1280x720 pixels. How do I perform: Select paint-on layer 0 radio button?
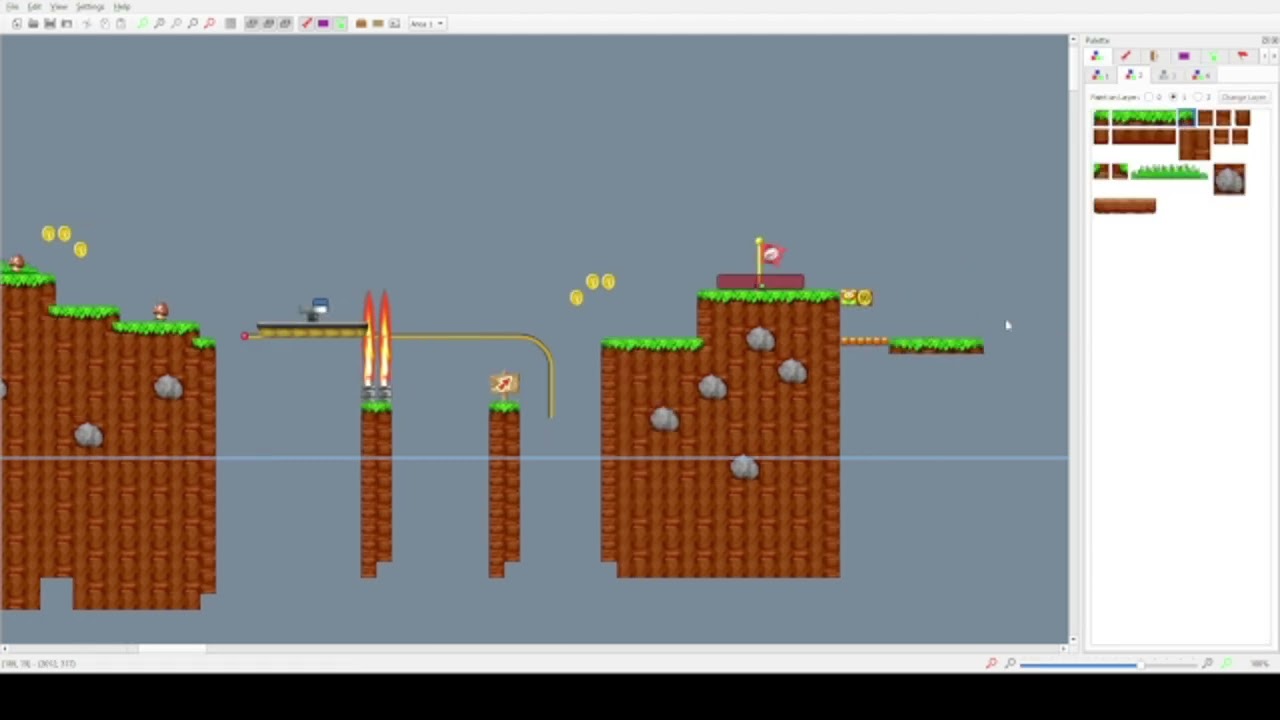pyautogui.click(x=1149, y=97)
